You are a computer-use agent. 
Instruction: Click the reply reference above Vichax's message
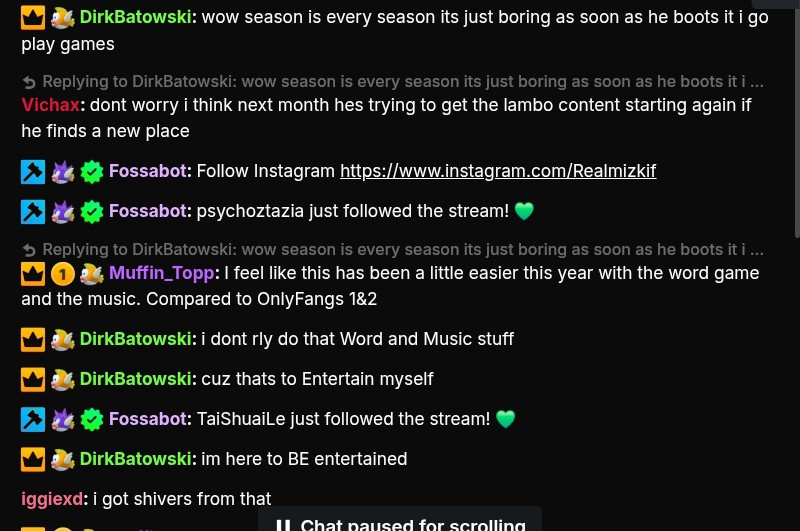pos(393,82)
